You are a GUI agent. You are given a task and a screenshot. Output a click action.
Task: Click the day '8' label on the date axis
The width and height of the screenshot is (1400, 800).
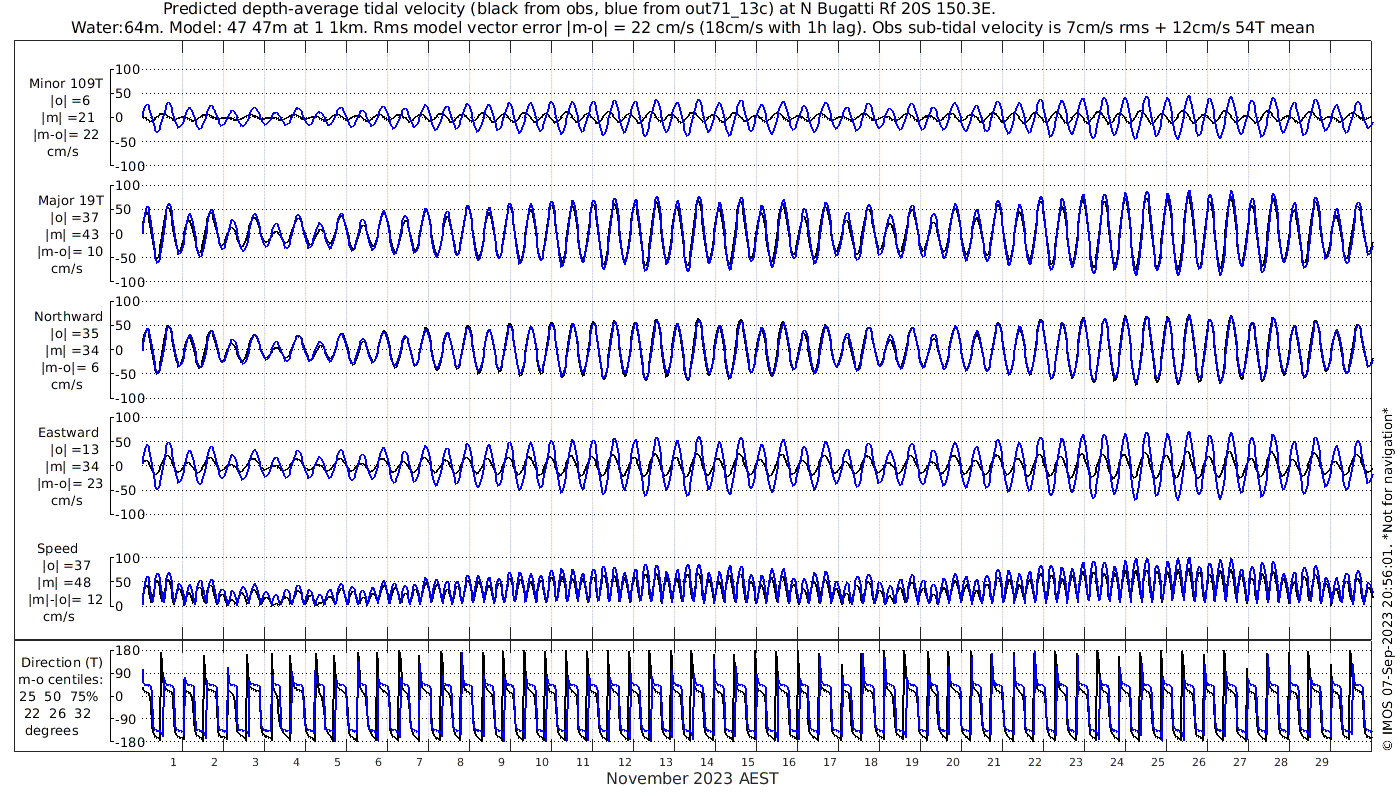(460, 761)
